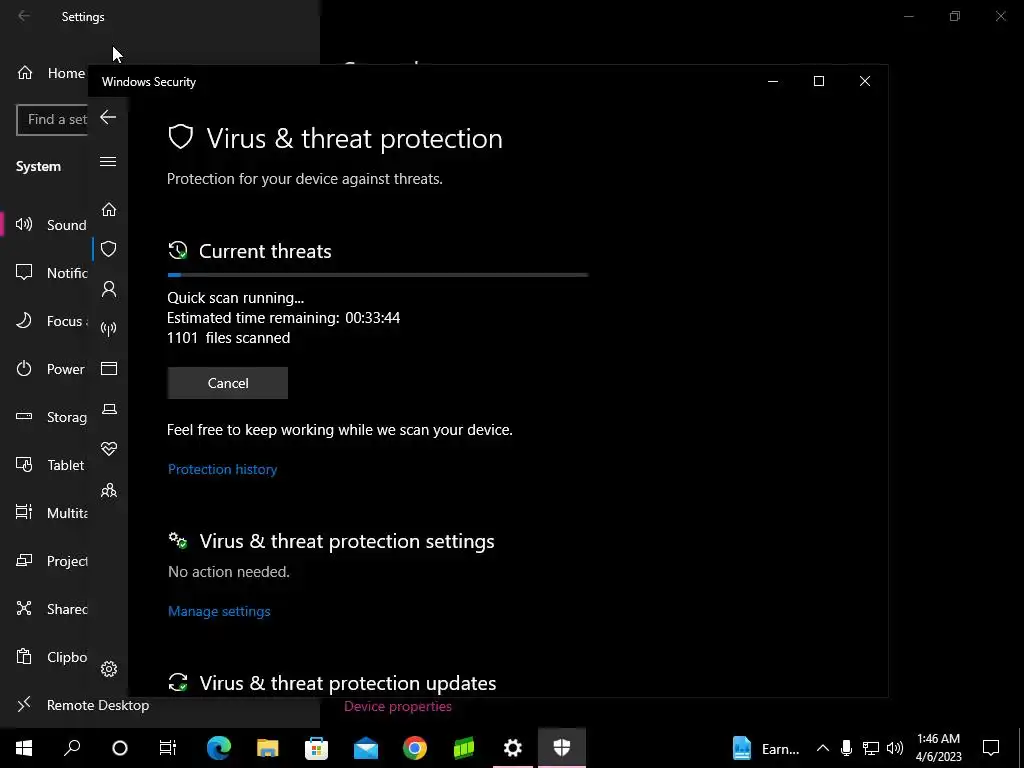
Task: Click the Settings window back arrow
Action: 24,16
